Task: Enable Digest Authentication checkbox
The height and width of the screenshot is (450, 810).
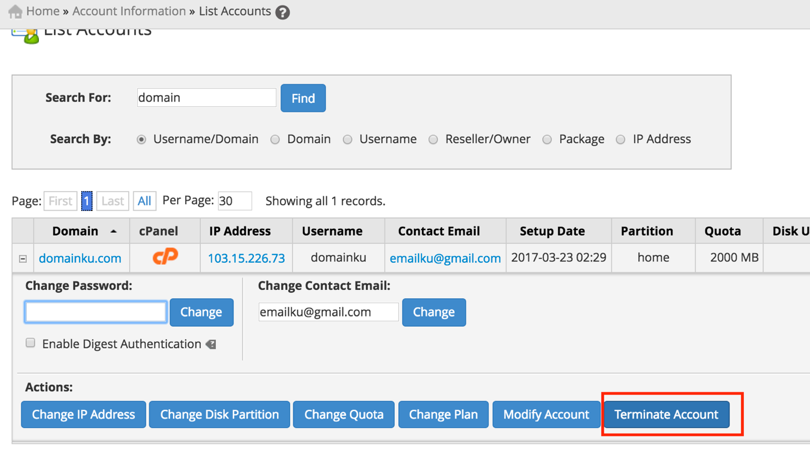Action: pos(30,343)
